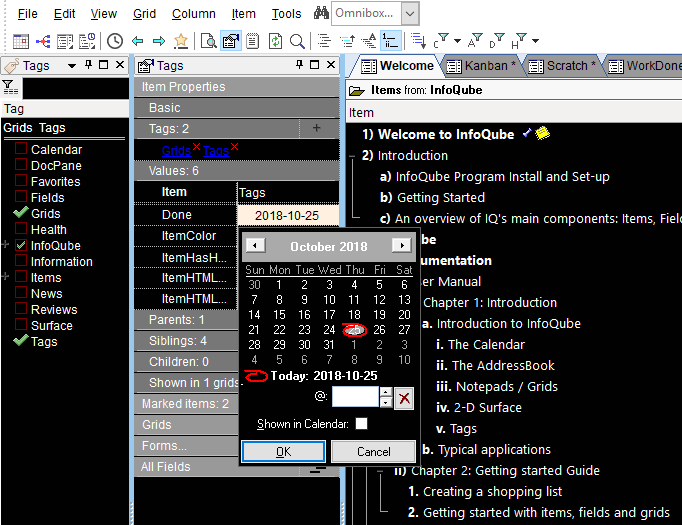The width and height of the screenshot is (682, 525).
Task: Click the delete time red X
Action: point(404,398)
